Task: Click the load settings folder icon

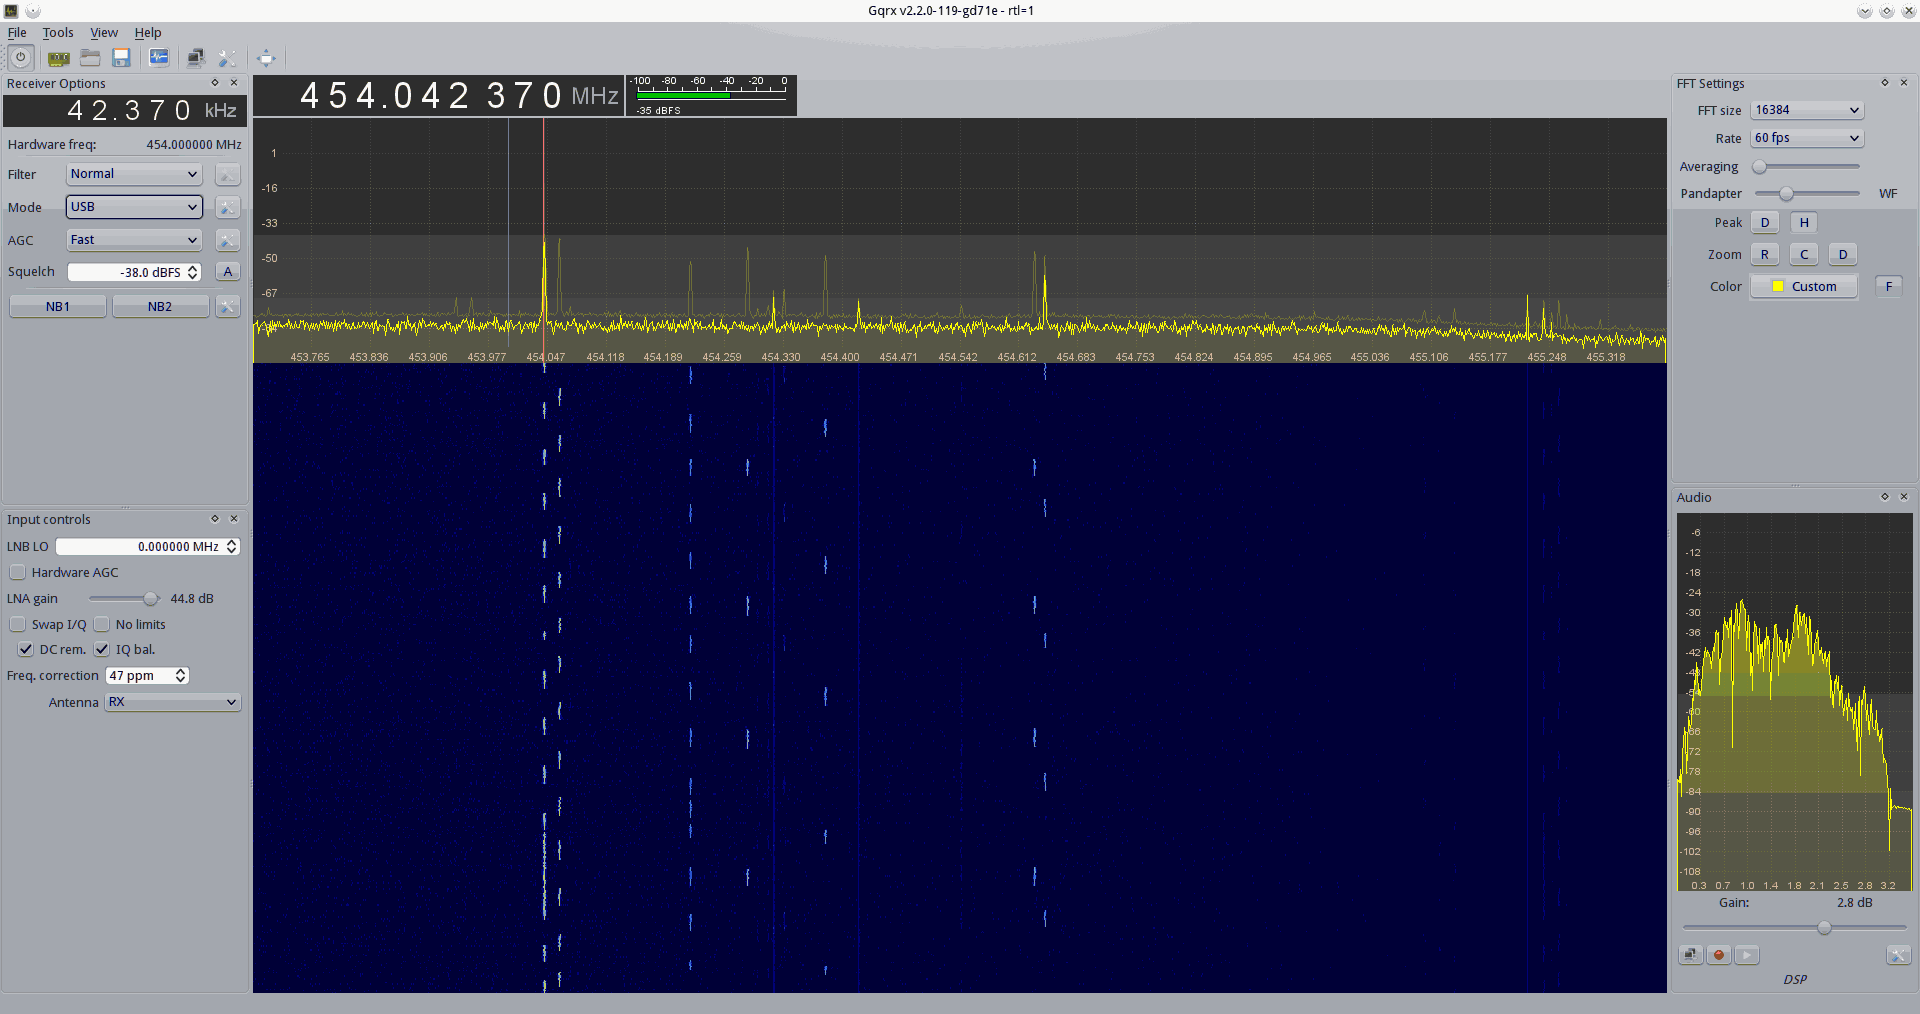Action: [x=90, y=58]
